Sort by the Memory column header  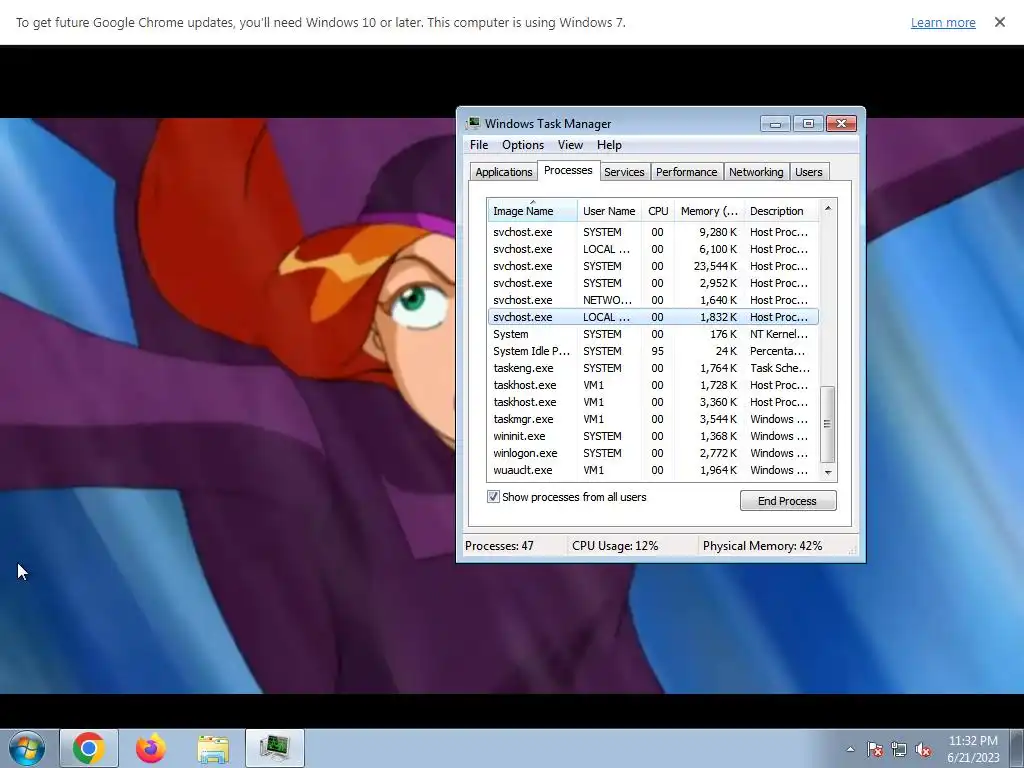tap(709, 211)
